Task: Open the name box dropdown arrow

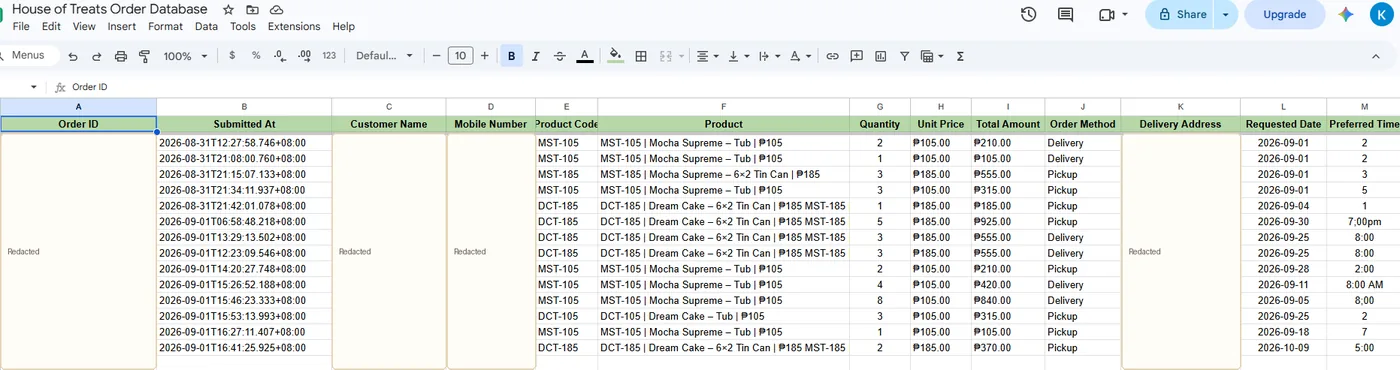Action: click(x=33, y=87)
